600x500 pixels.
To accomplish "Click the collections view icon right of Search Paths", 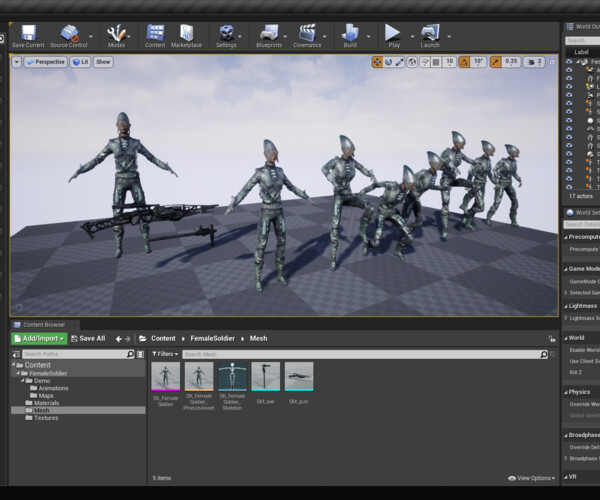I will pyautogui.click(x=140, y=354).
